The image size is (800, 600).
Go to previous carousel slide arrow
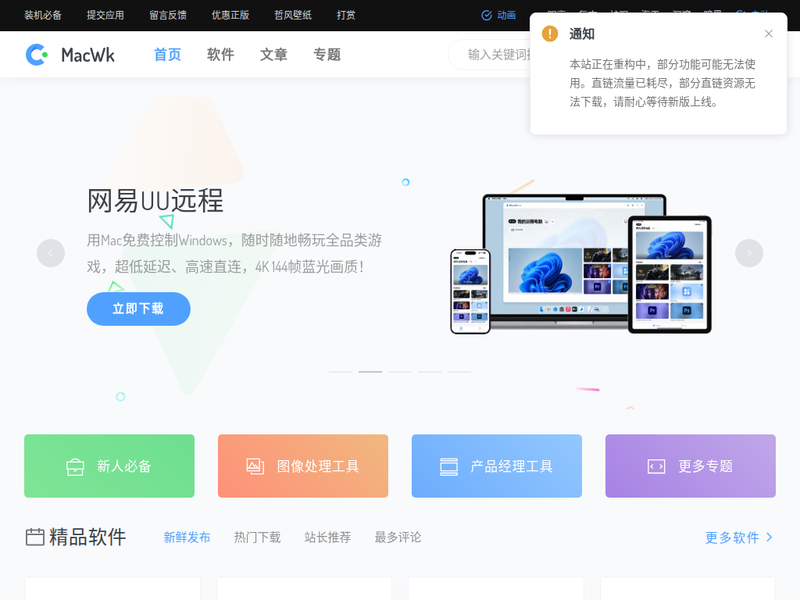51,253
